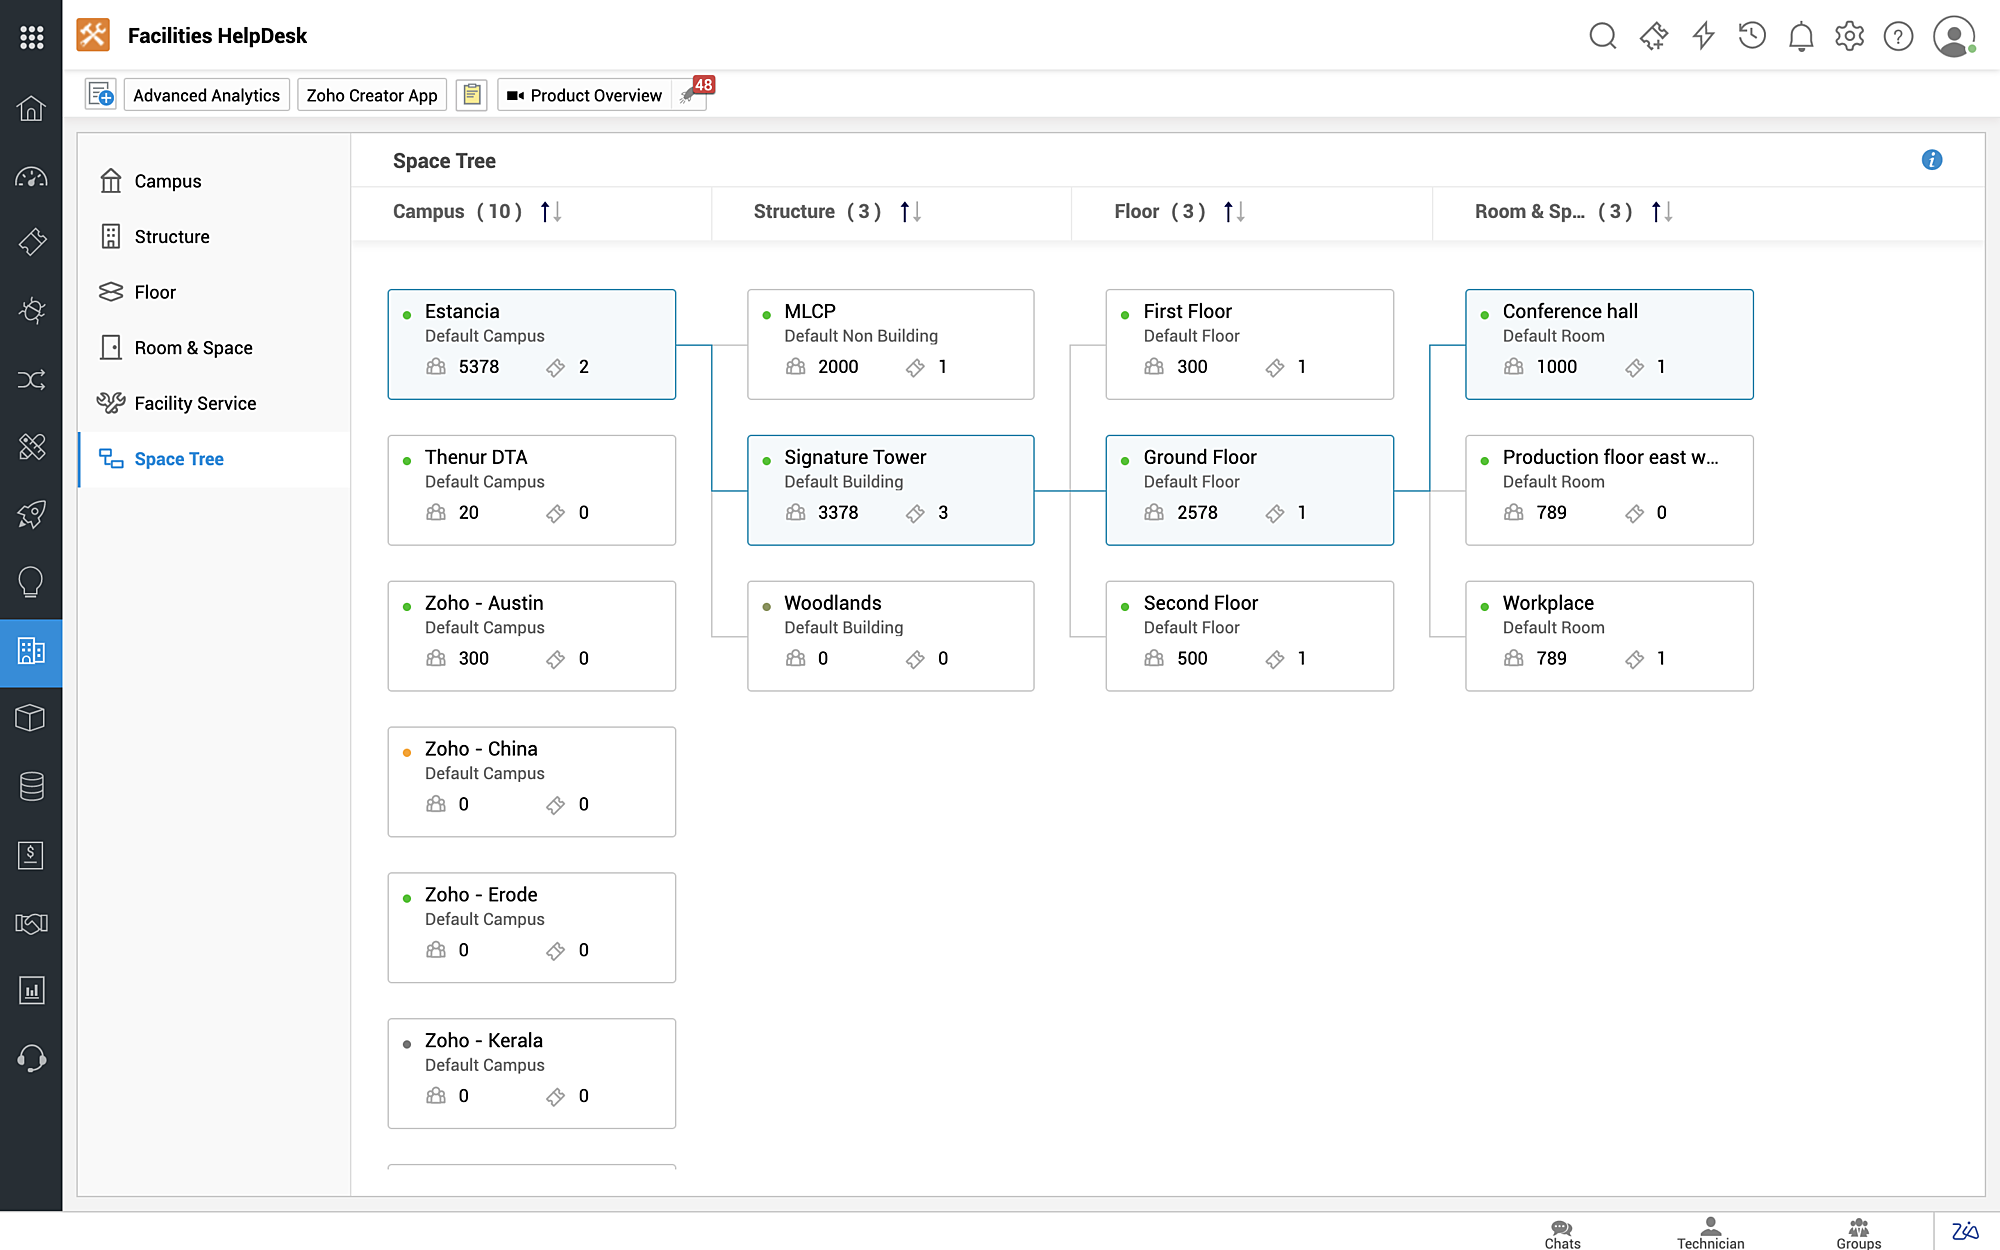The image size is (2000, 1250).
Task: Toggle sort order on Structure column
Action: click(x=909, y=212)
